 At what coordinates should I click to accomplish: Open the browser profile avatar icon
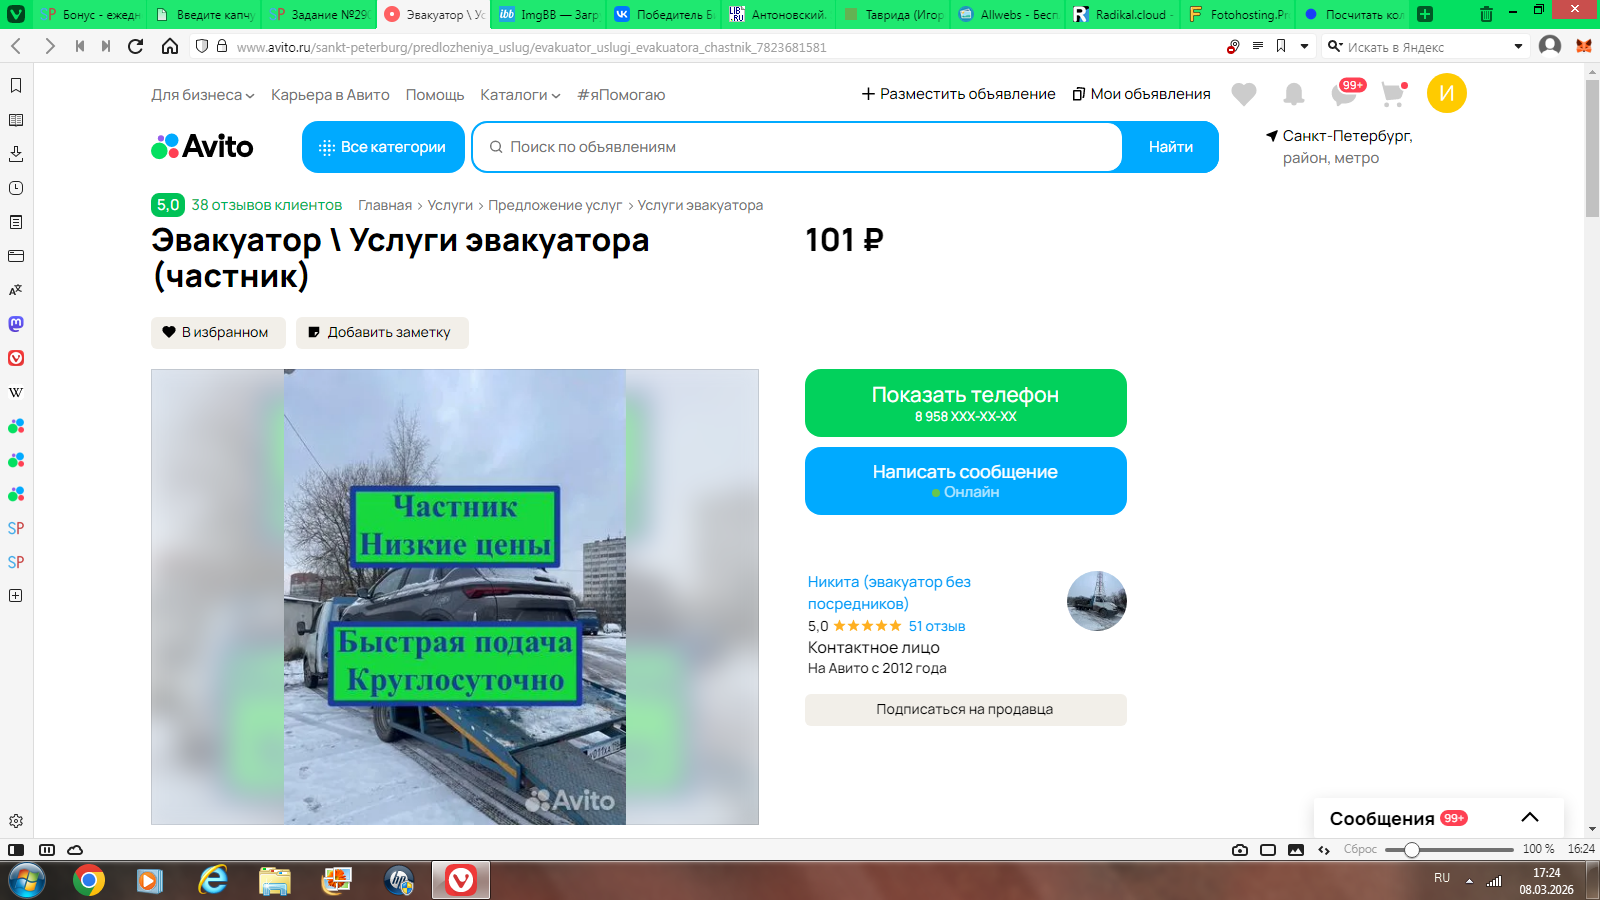click(x=1550, y=46)
